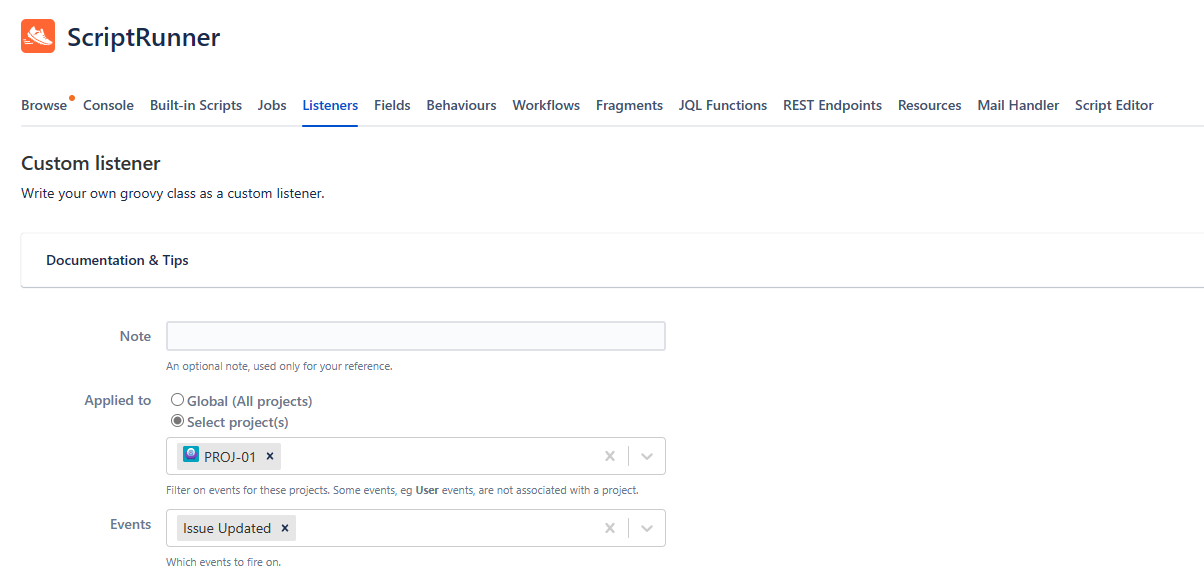The height and width of the screenshot is (585, 1204).
Task: Click the PROJ-01 label text
Action: tap(230, 456)
